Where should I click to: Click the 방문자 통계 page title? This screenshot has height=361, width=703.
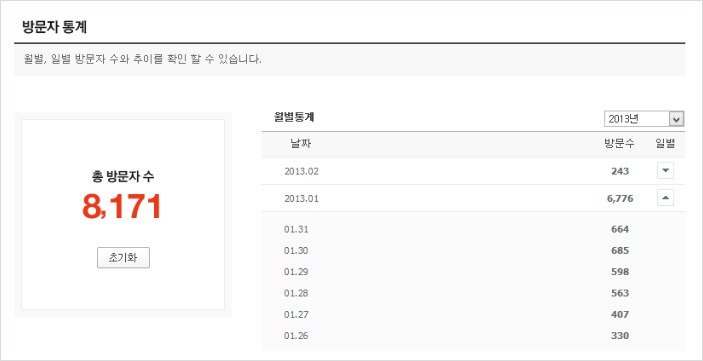tap(54, 27)
